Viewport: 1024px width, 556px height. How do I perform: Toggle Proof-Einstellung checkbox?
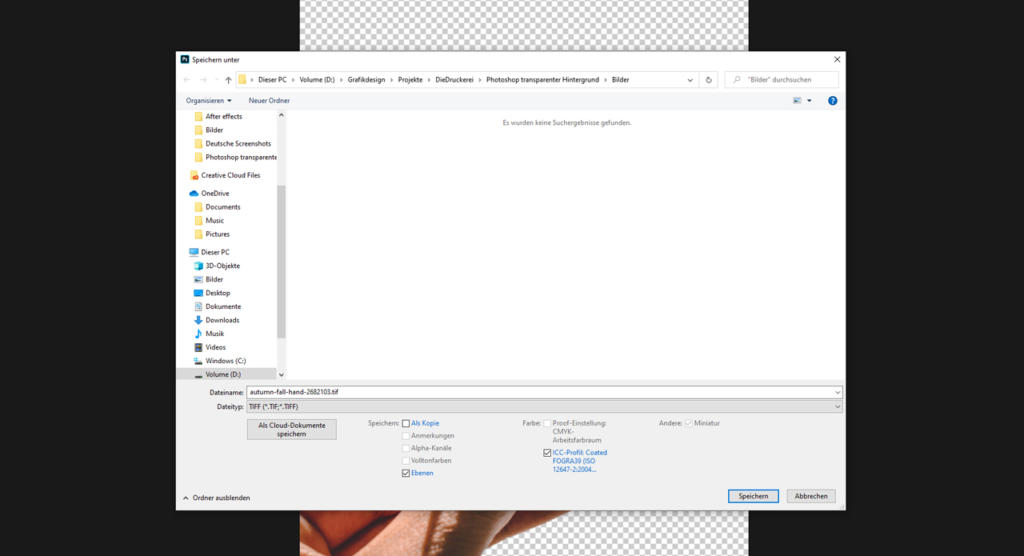pos(547,423)
